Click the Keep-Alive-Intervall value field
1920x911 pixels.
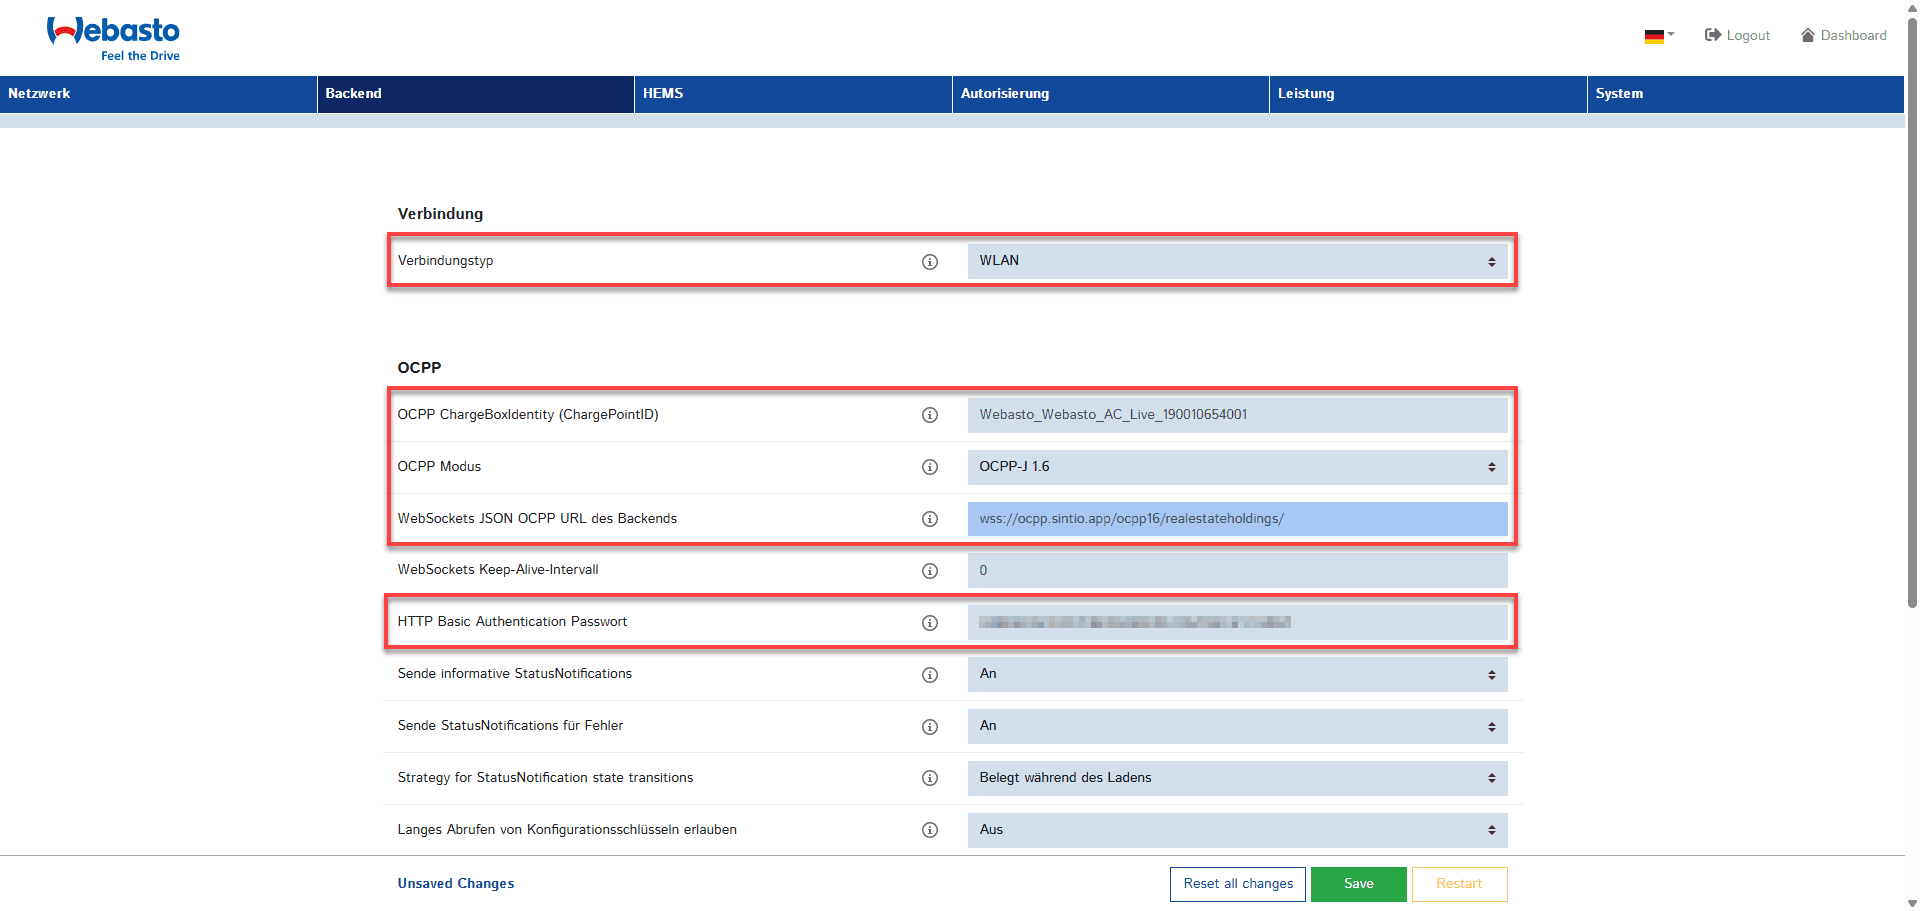pyautogui.click(x=1237, y=571)
